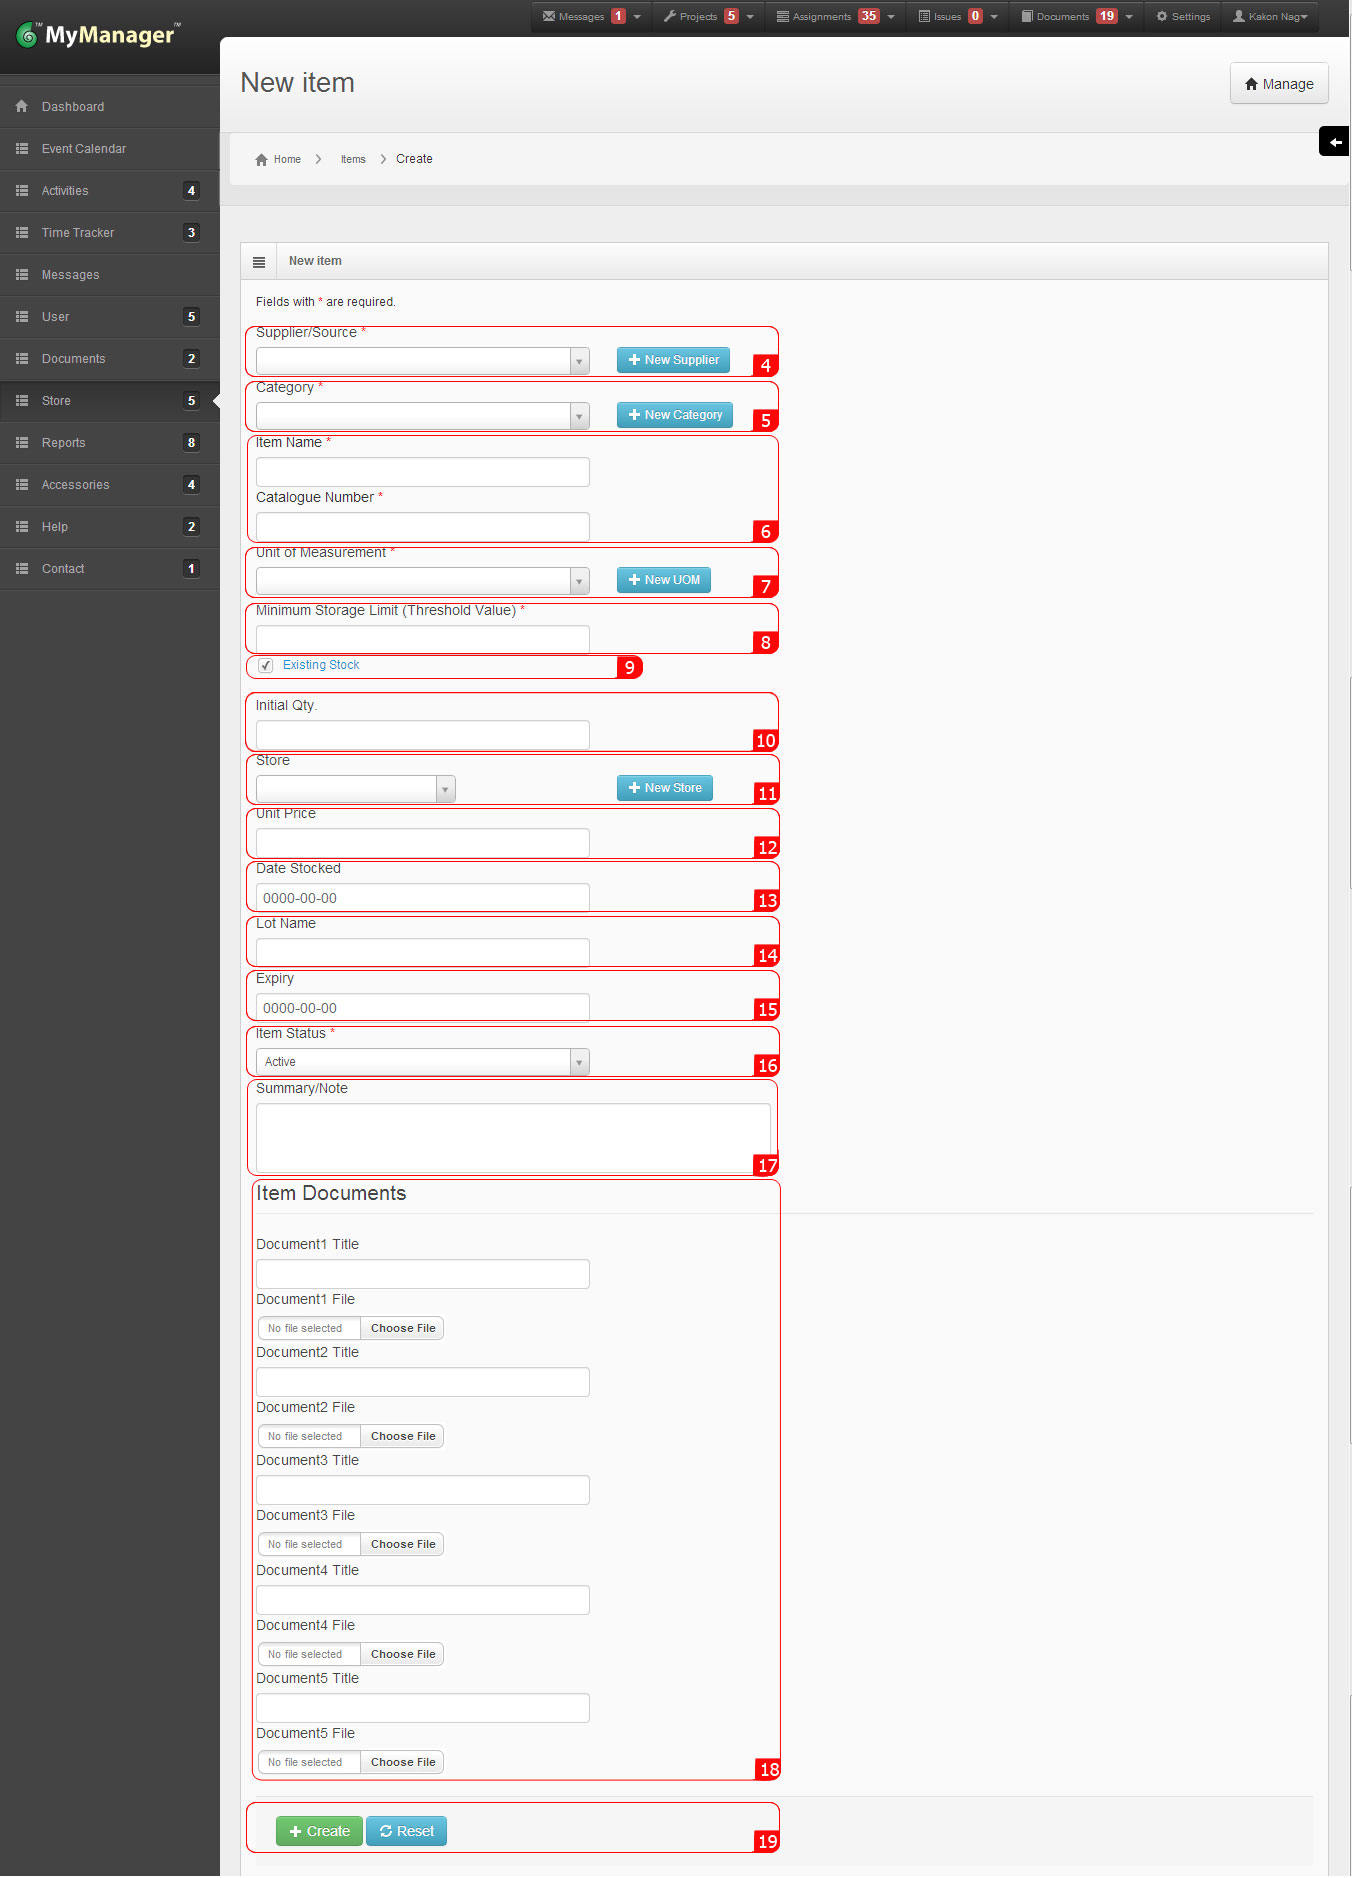Open Messages in the sidebar menu
The image size is (1352, 1878).
110,275
